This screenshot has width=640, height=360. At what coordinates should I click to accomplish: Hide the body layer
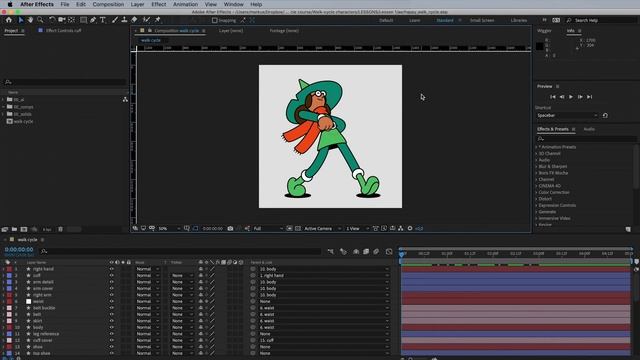pyautogui.click(x=111, y=327)
